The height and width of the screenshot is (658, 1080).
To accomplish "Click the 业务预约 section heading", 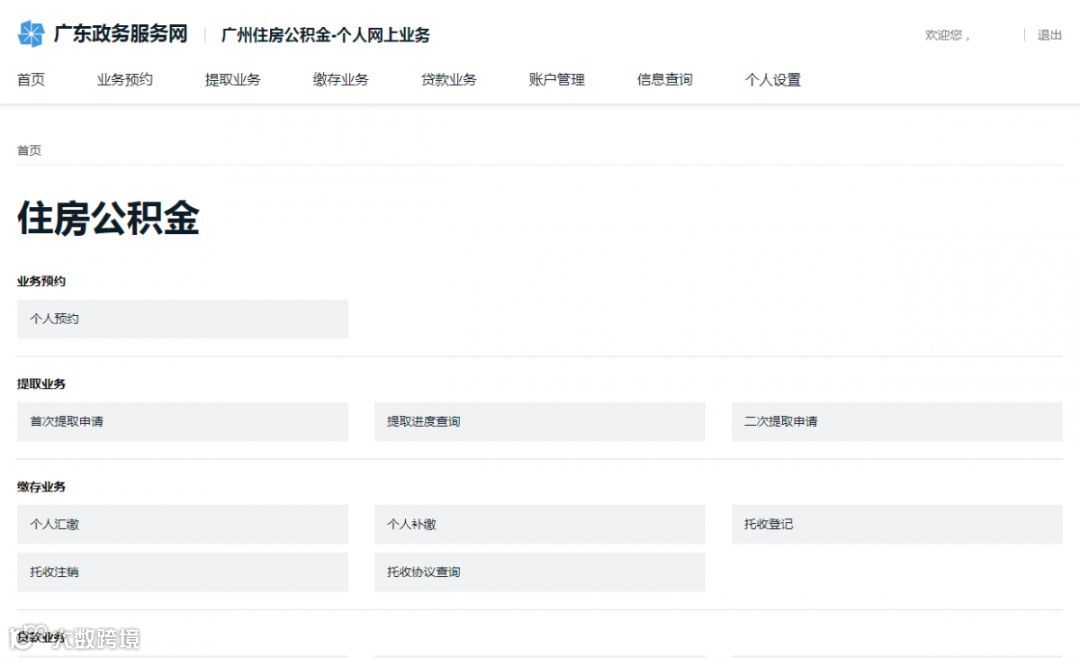I will tap(41, 281).
